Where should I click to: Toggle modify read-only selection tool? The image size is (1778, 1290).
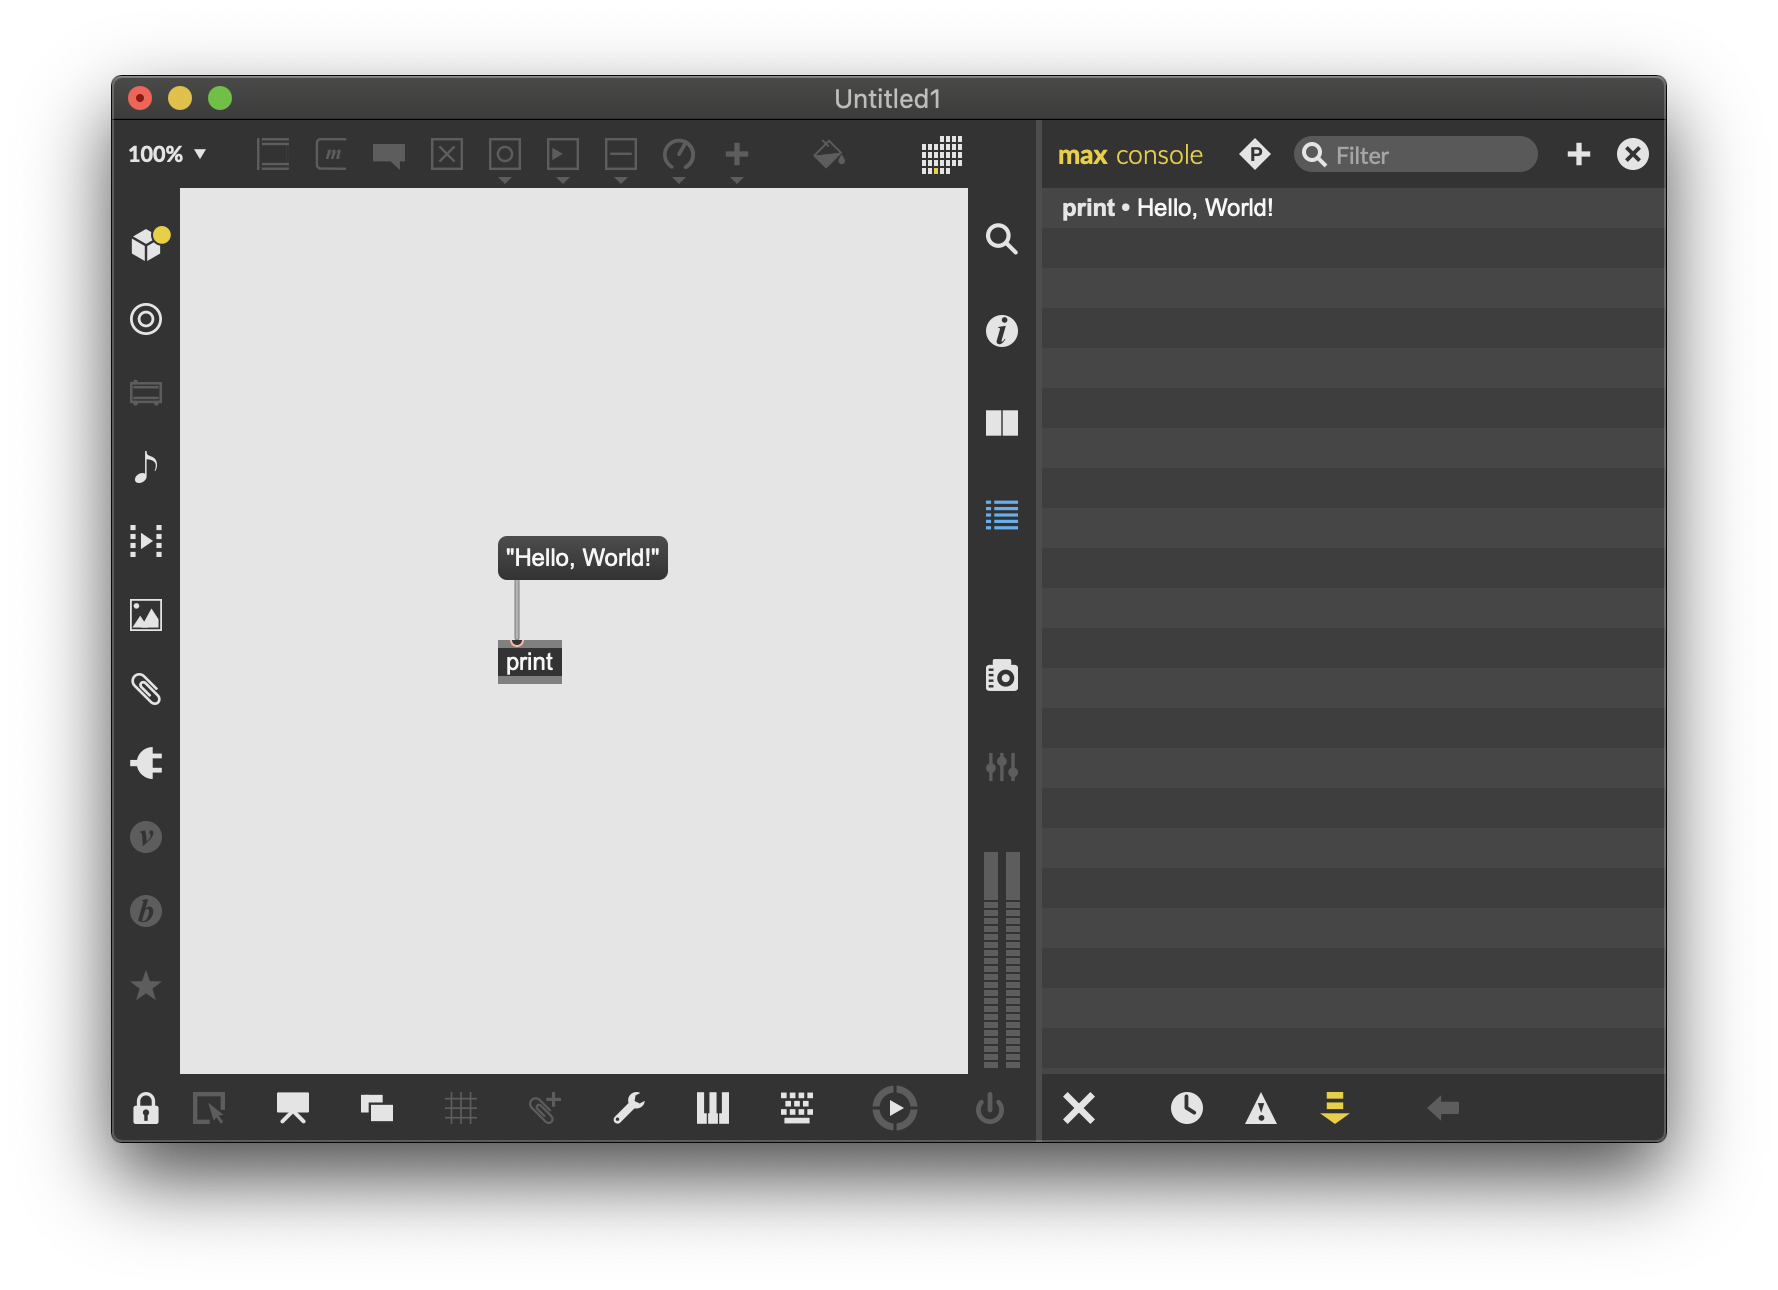(x=209, y=1108)
